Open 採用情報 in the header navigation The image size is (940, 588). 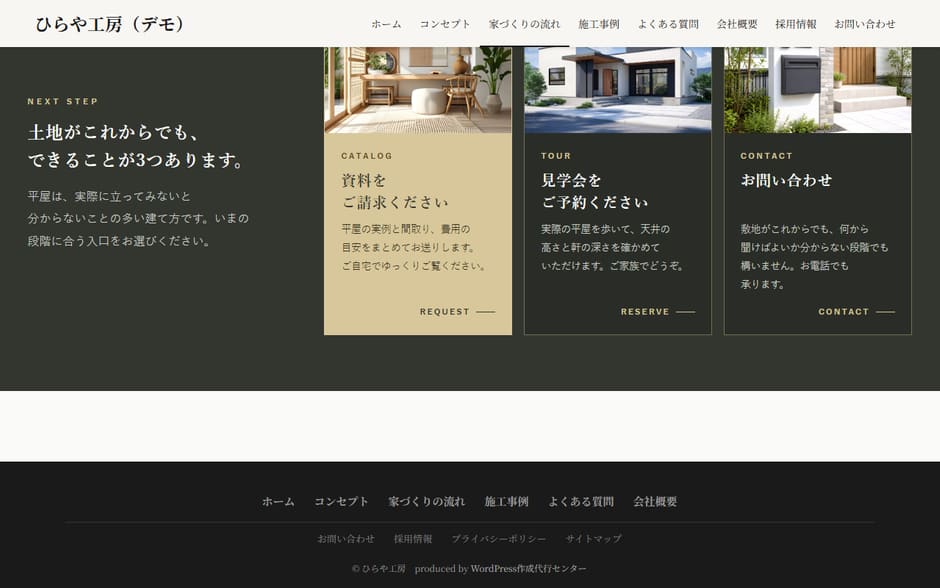[796, 24]
